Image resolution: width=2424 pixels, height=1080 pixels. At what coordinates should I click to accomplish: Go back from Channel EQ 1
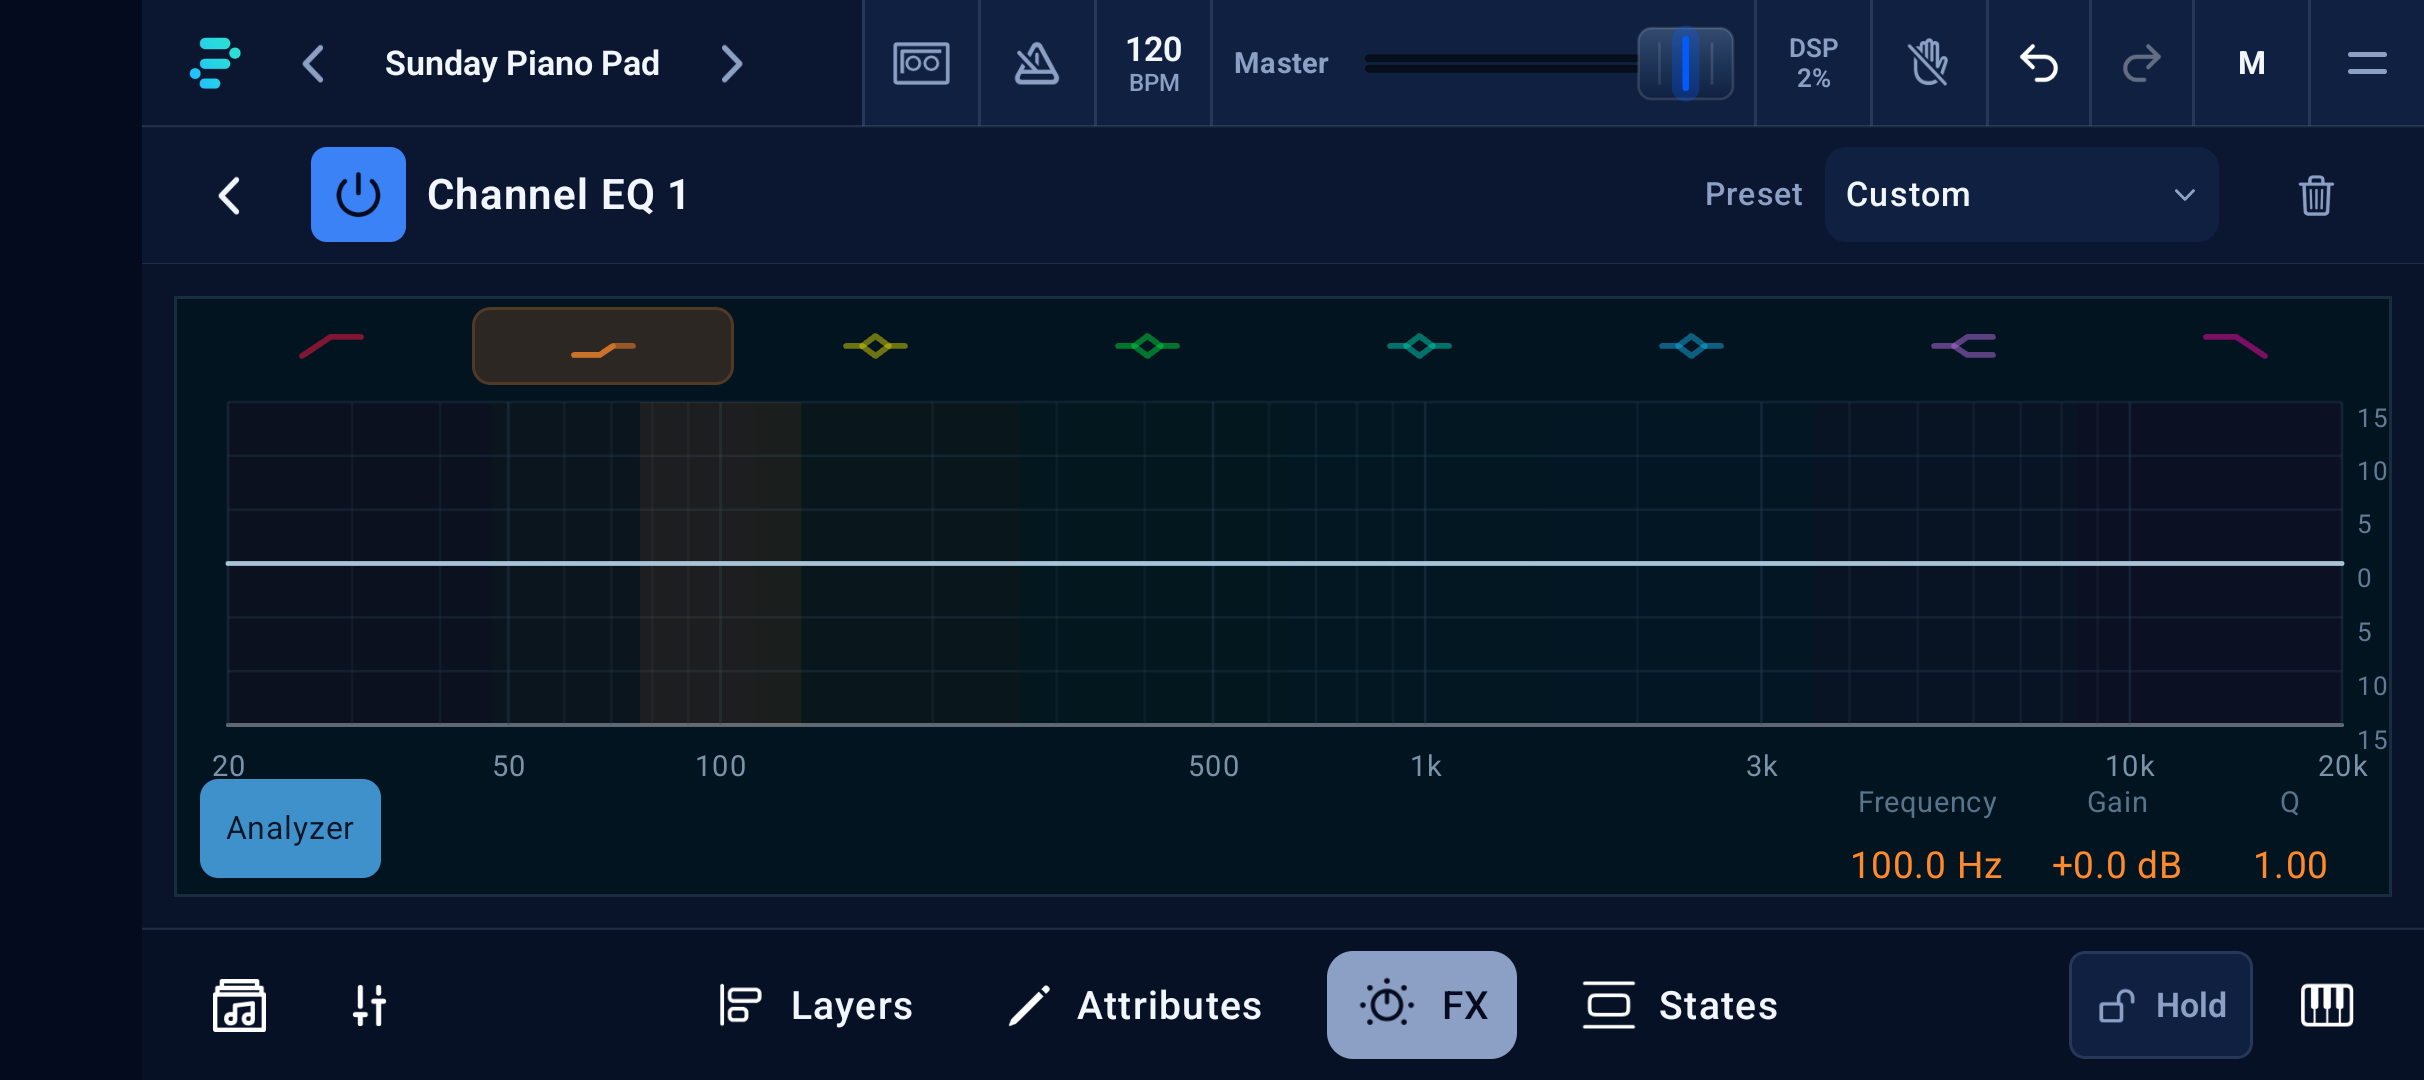click(x=230, y=195)
